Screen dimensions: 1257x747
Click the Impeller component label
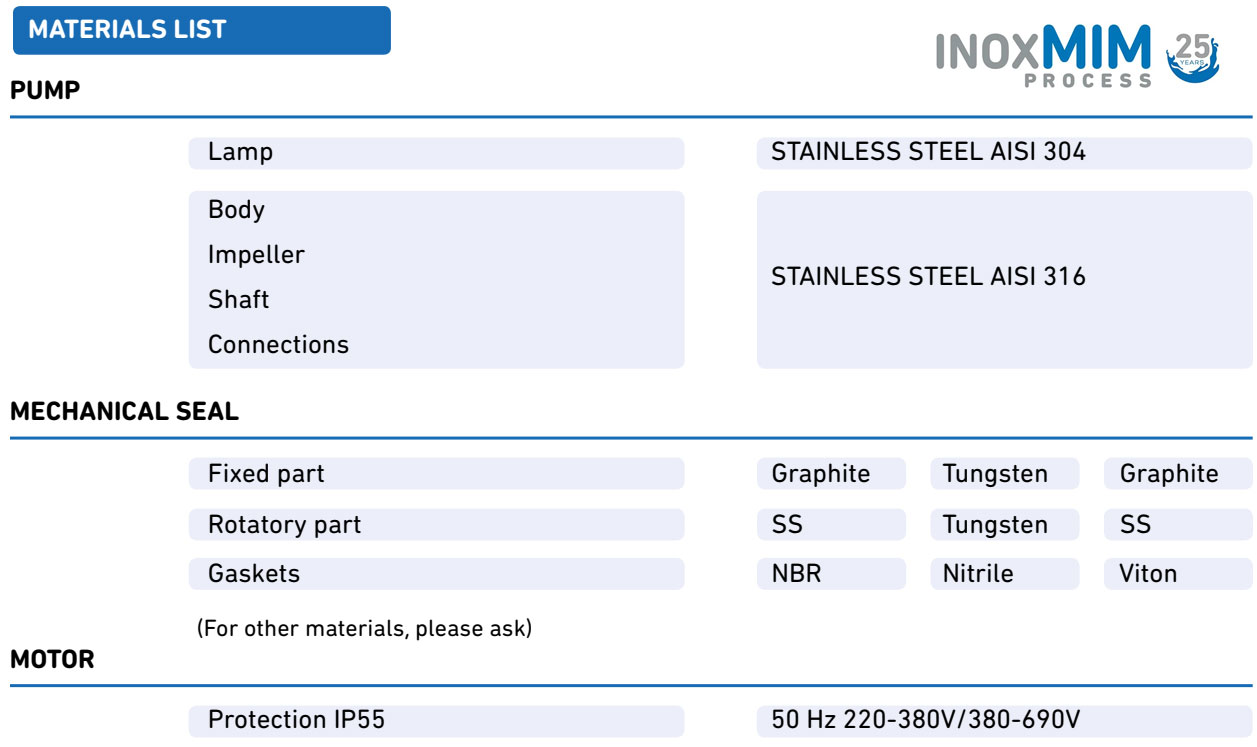pyautogui.click(x=256, y=255)
